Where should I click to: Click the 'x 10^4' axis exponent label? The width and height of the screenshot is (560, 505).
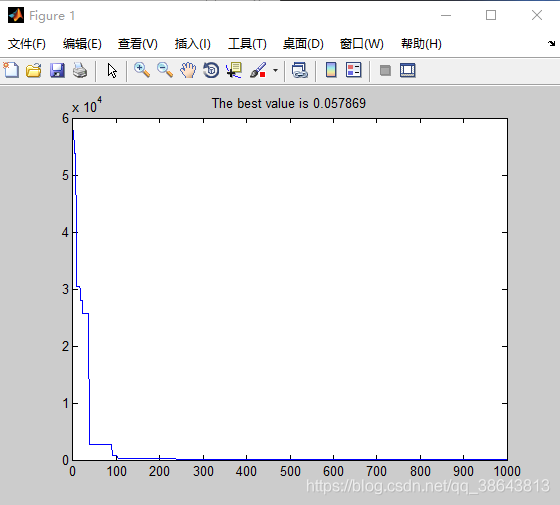87,105
